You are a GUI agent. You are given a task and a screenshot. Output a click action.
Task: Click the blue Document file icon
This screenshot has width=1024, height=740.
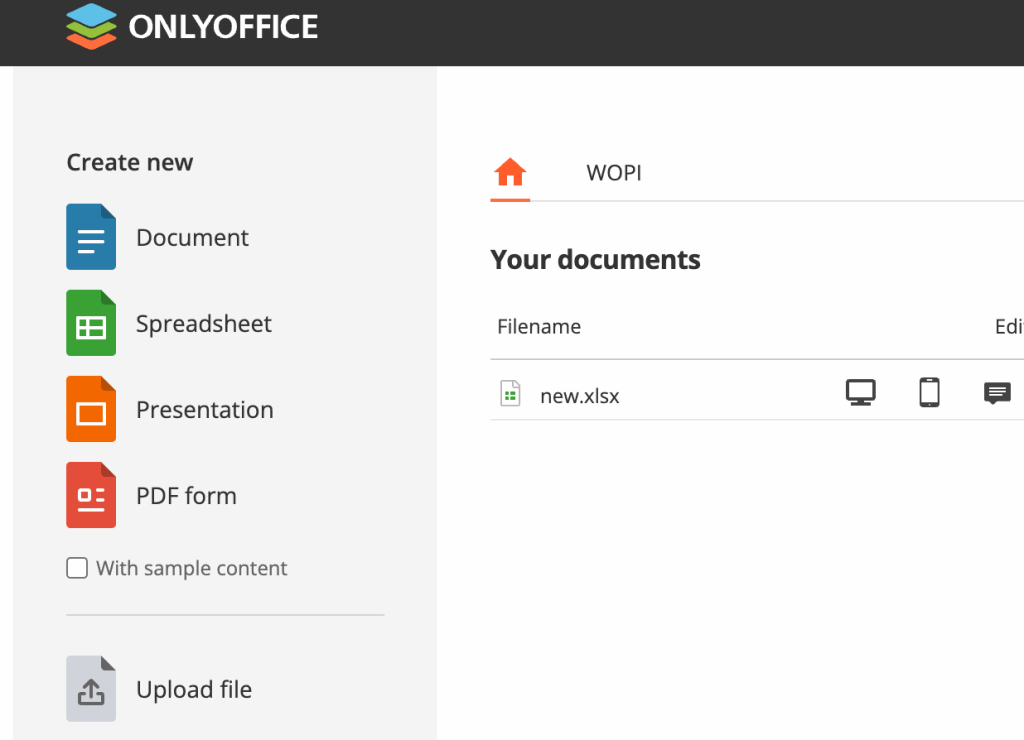click(91, 237)
